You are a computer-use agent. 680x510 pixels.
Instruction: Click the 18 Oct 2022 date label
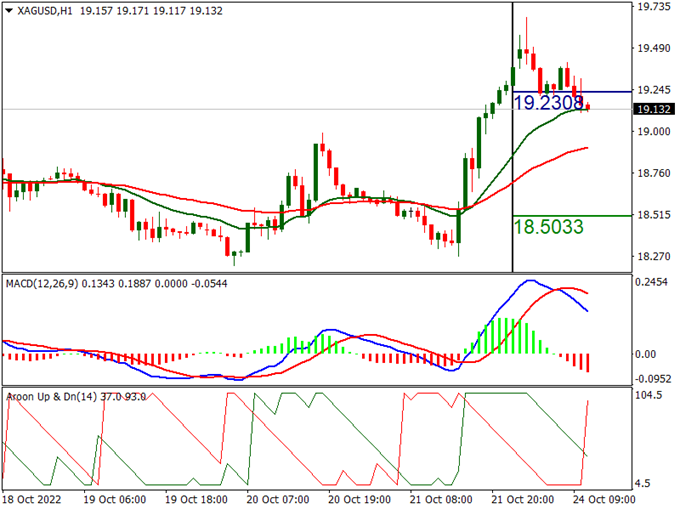(32, 500)
